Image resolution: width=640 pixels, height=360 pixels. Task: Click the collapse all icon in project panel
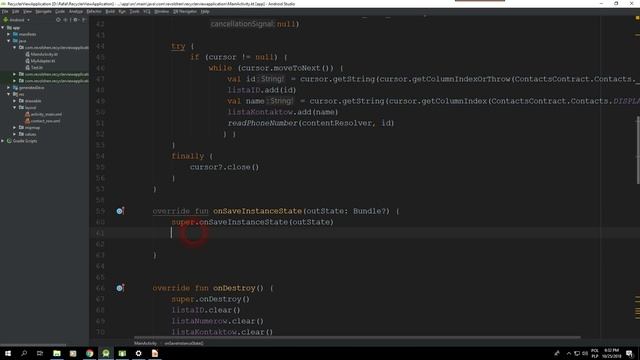tap(66, 20)
